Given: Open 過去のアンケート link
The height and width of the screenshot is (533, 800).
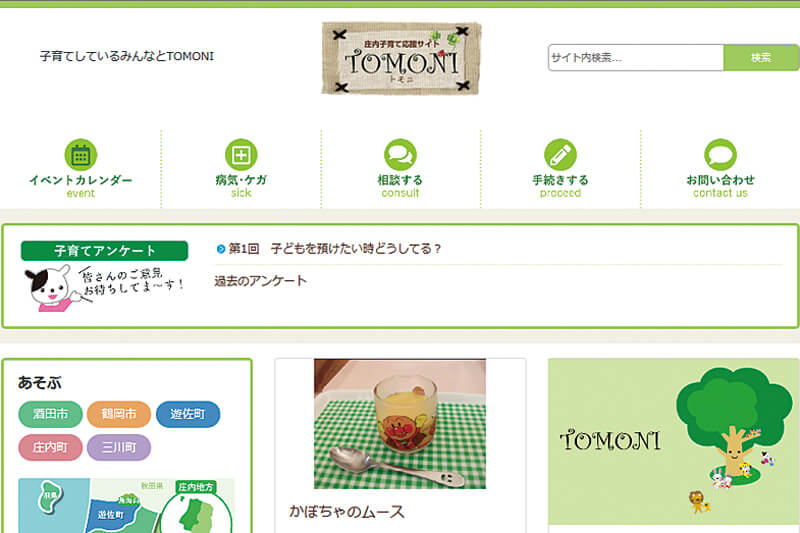Looking at the screenshot, I should [260, 281].
